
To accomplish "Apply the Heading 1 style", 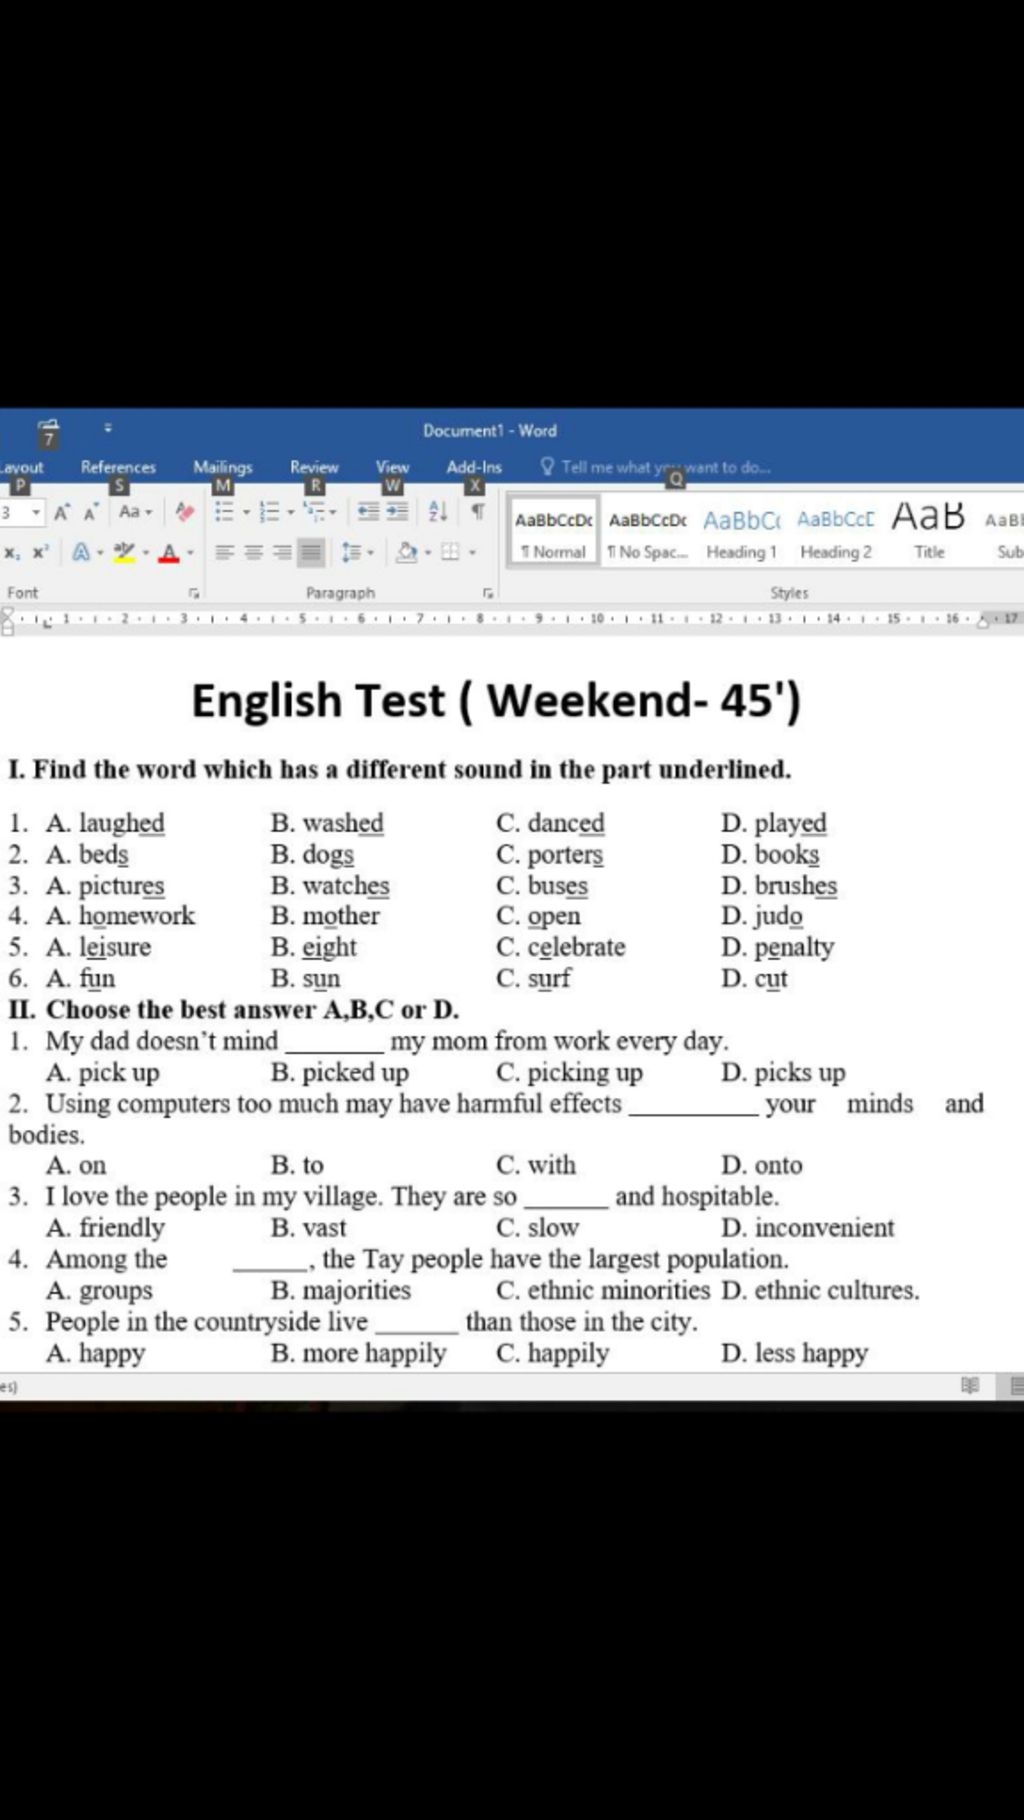I will (741, 531).
